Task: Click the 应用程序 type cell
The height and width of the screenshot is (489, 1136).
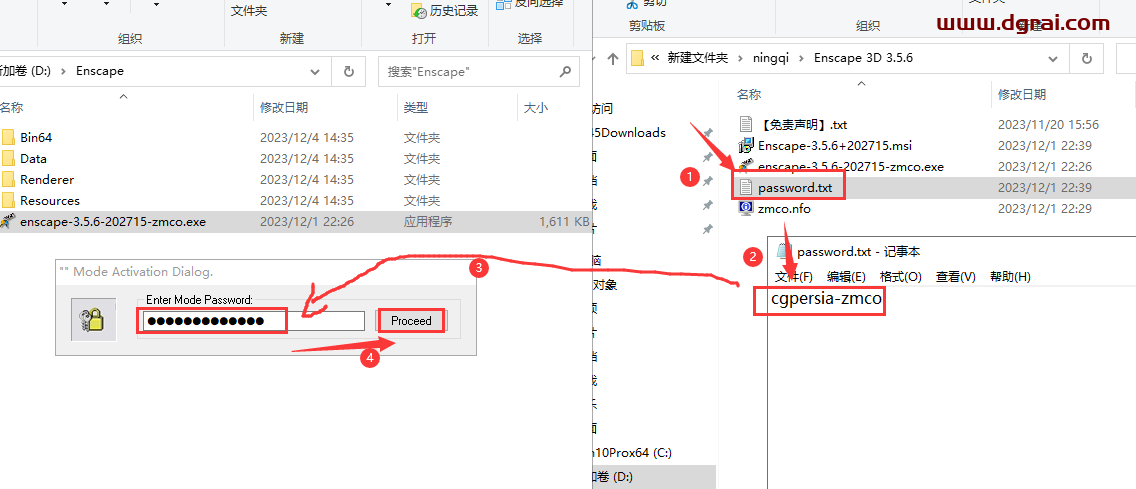Action: tap(428, 222)
